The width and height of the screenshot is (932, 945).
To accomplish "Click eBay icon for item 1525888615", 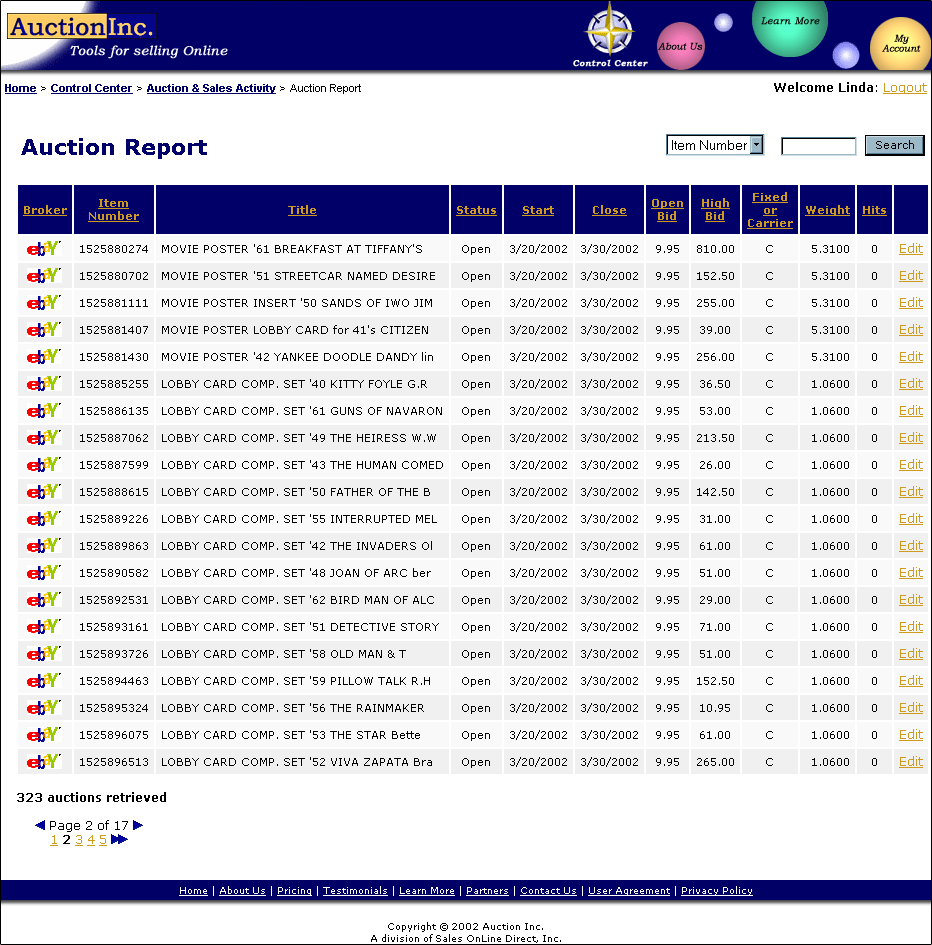I will (44, 492).
